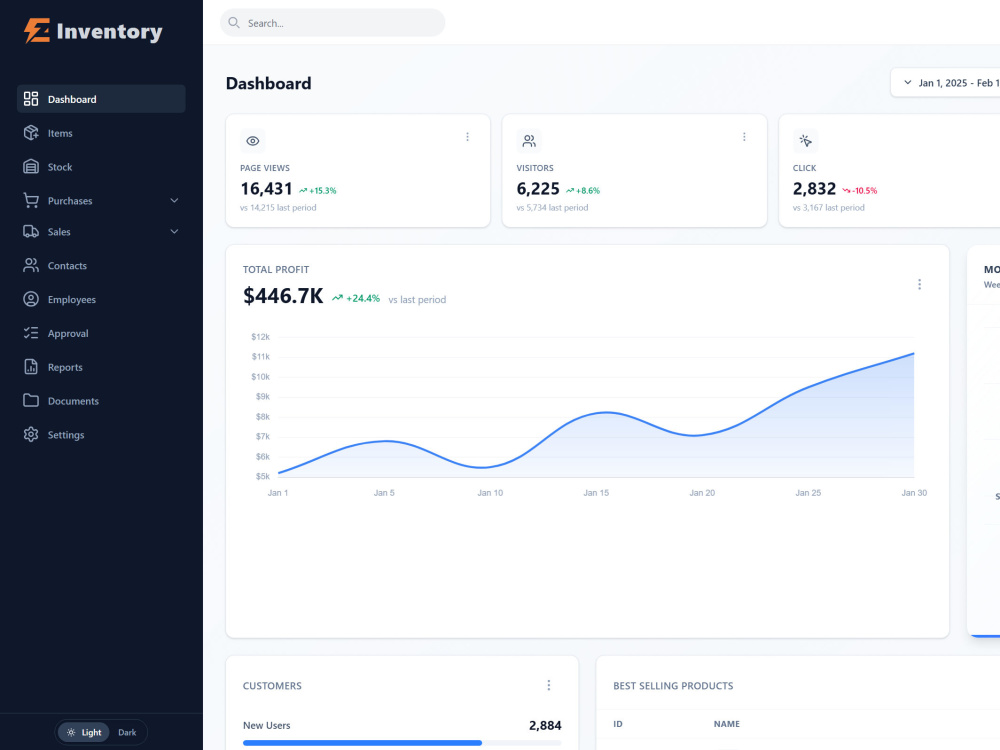Click the Settings gear icon

coord(31,434)
